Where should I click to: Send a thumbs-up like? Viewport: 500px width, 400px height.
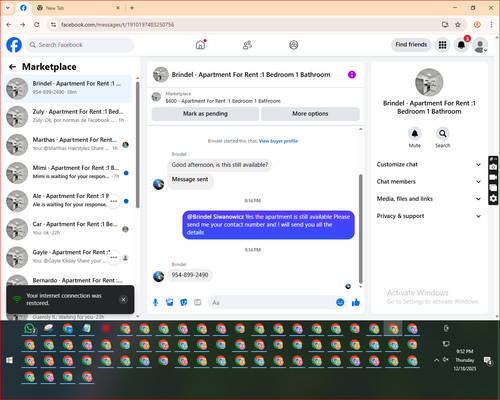pyautogui.click(x=356, y=302)
